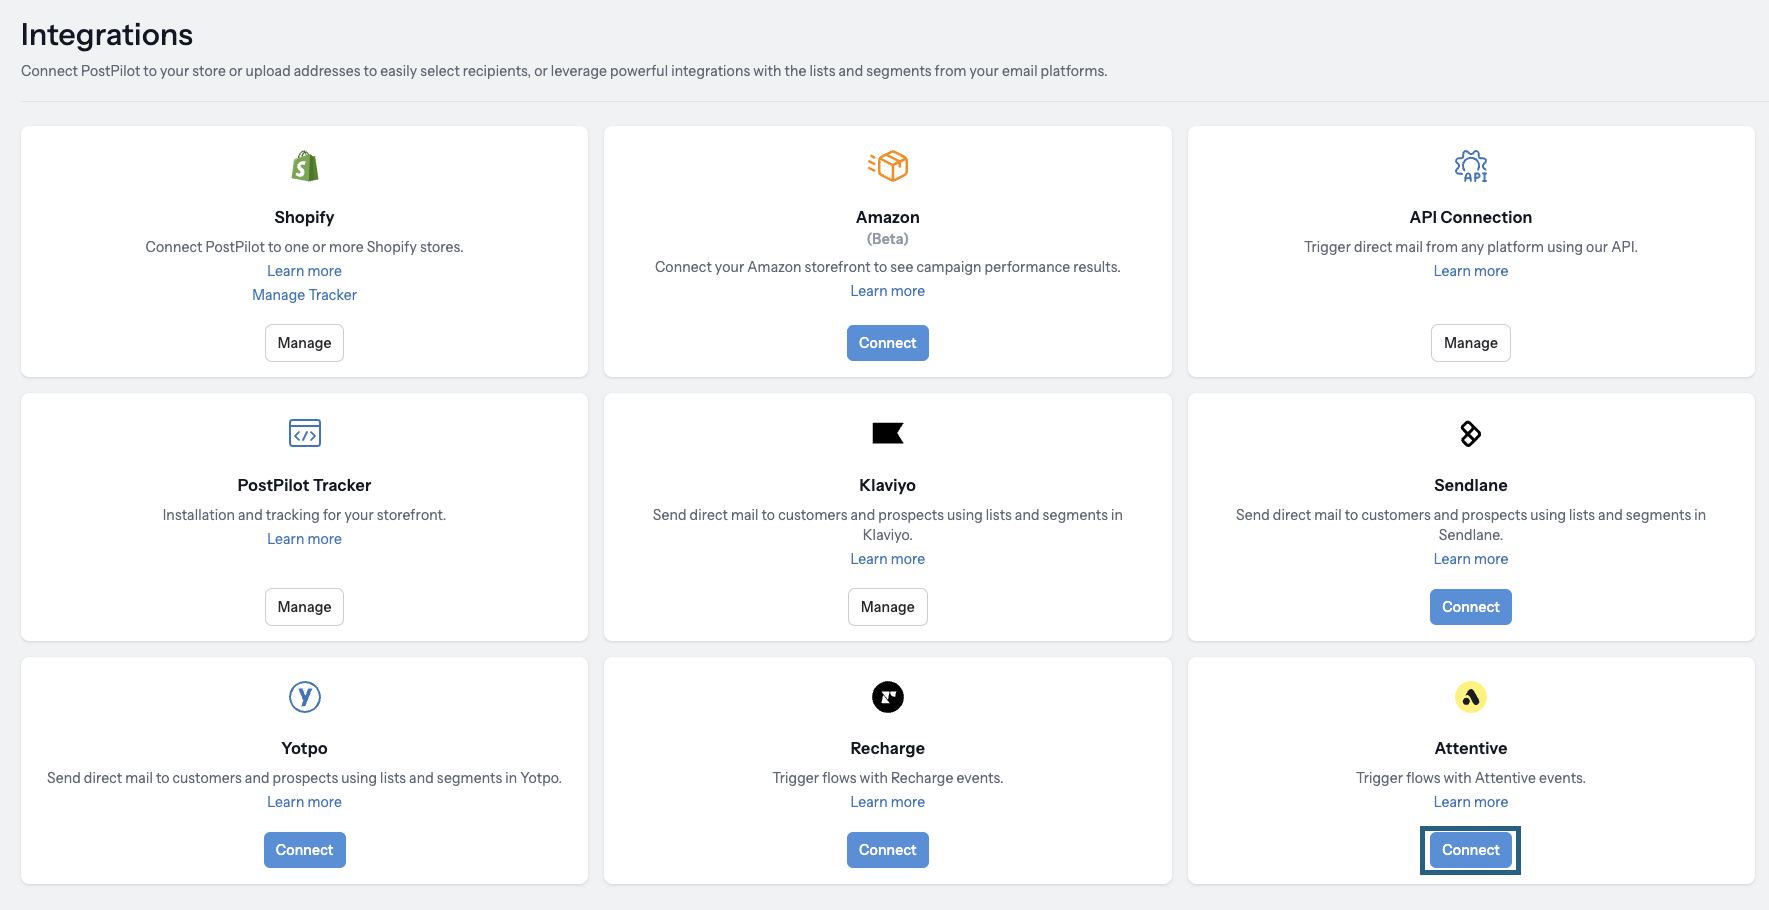The image size is (1769, 910).
Task: Click the Sendlane diamond logo icon
Action: [x=1471, y=433]
